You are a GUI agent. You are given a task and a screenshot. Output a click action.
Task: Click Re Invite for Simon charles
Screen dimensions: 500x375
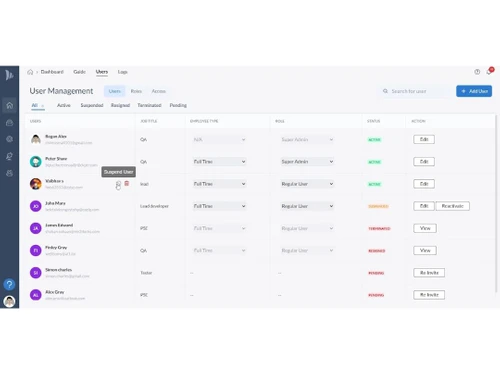tap(429, 273)
